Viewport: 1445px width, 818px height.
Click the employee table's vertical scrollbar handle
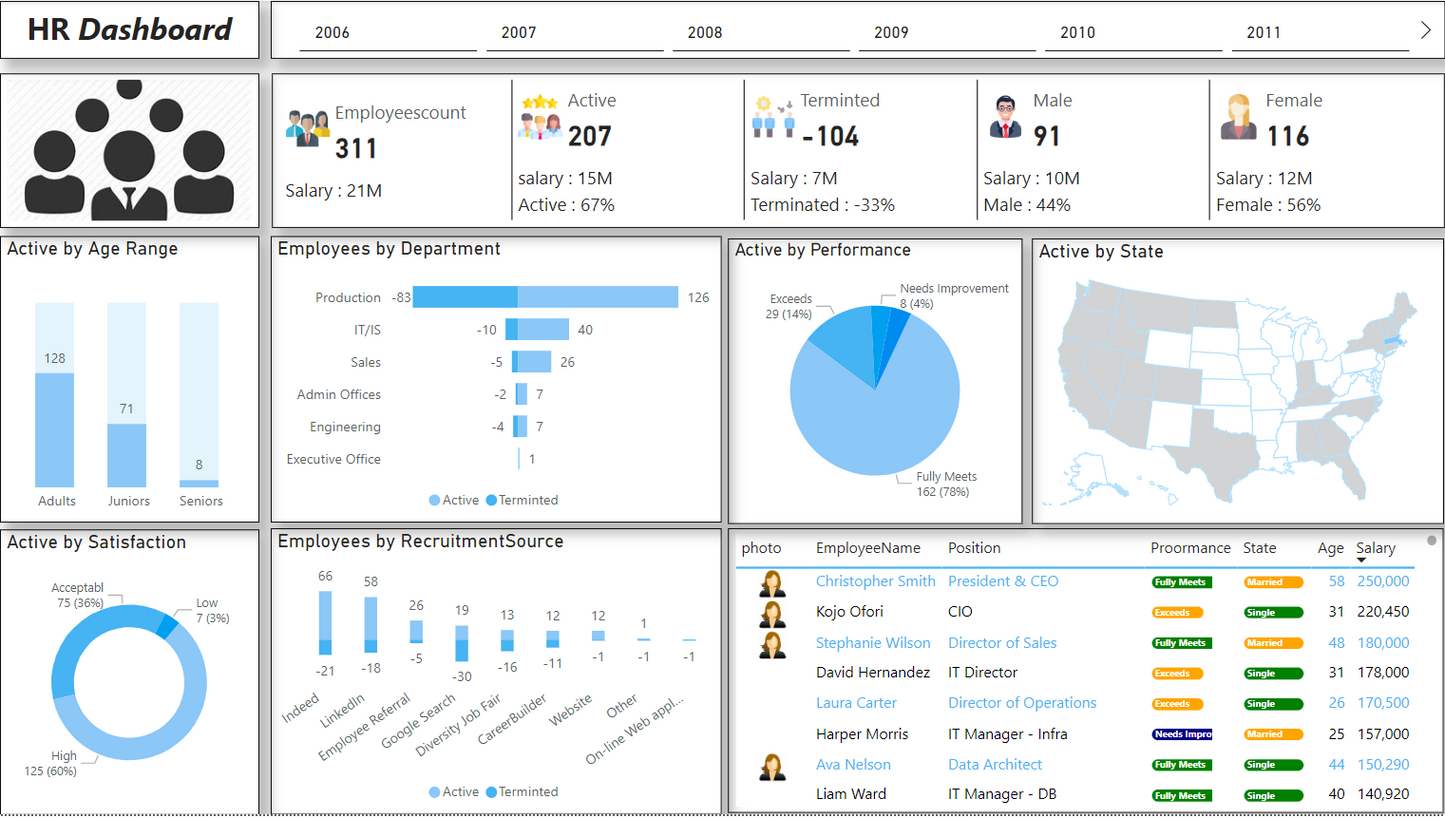(x=1431, y=541)
